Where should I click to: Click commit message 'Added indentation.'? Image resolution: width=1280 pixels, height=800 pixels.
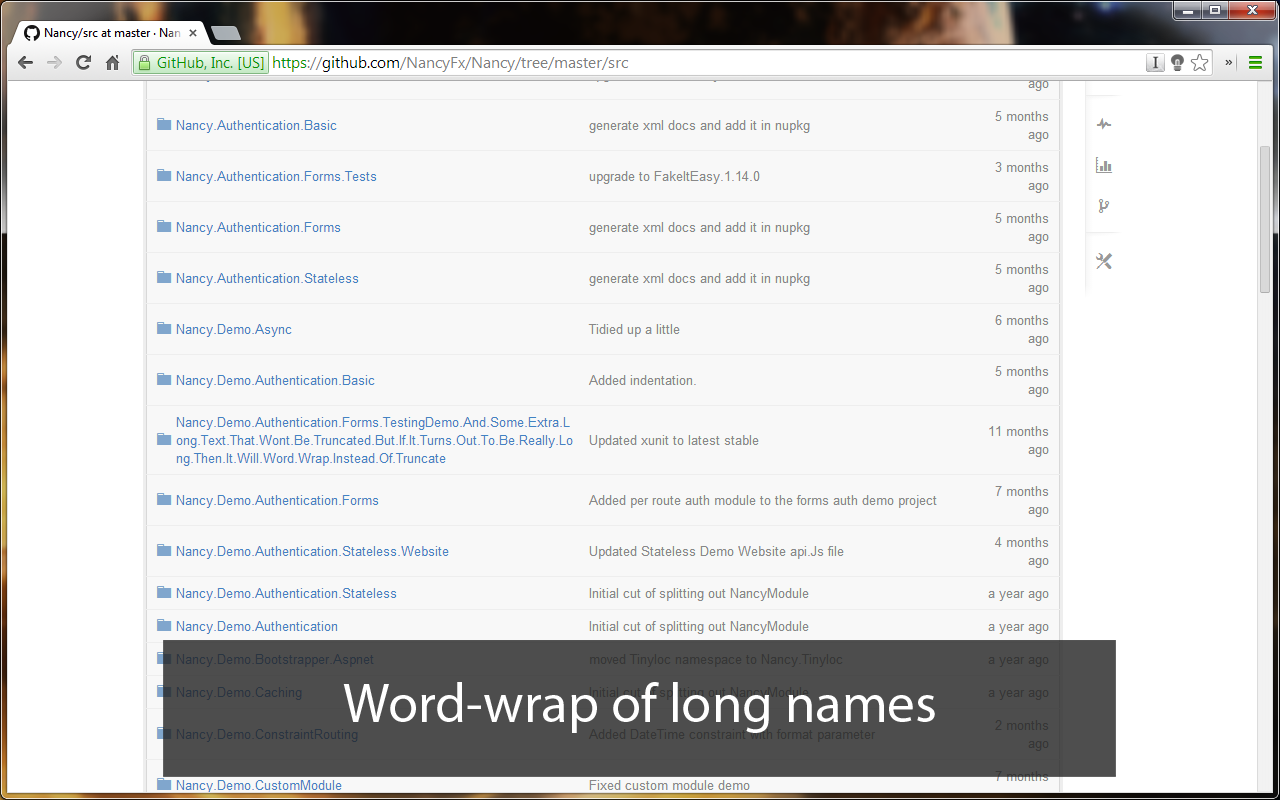642,380
